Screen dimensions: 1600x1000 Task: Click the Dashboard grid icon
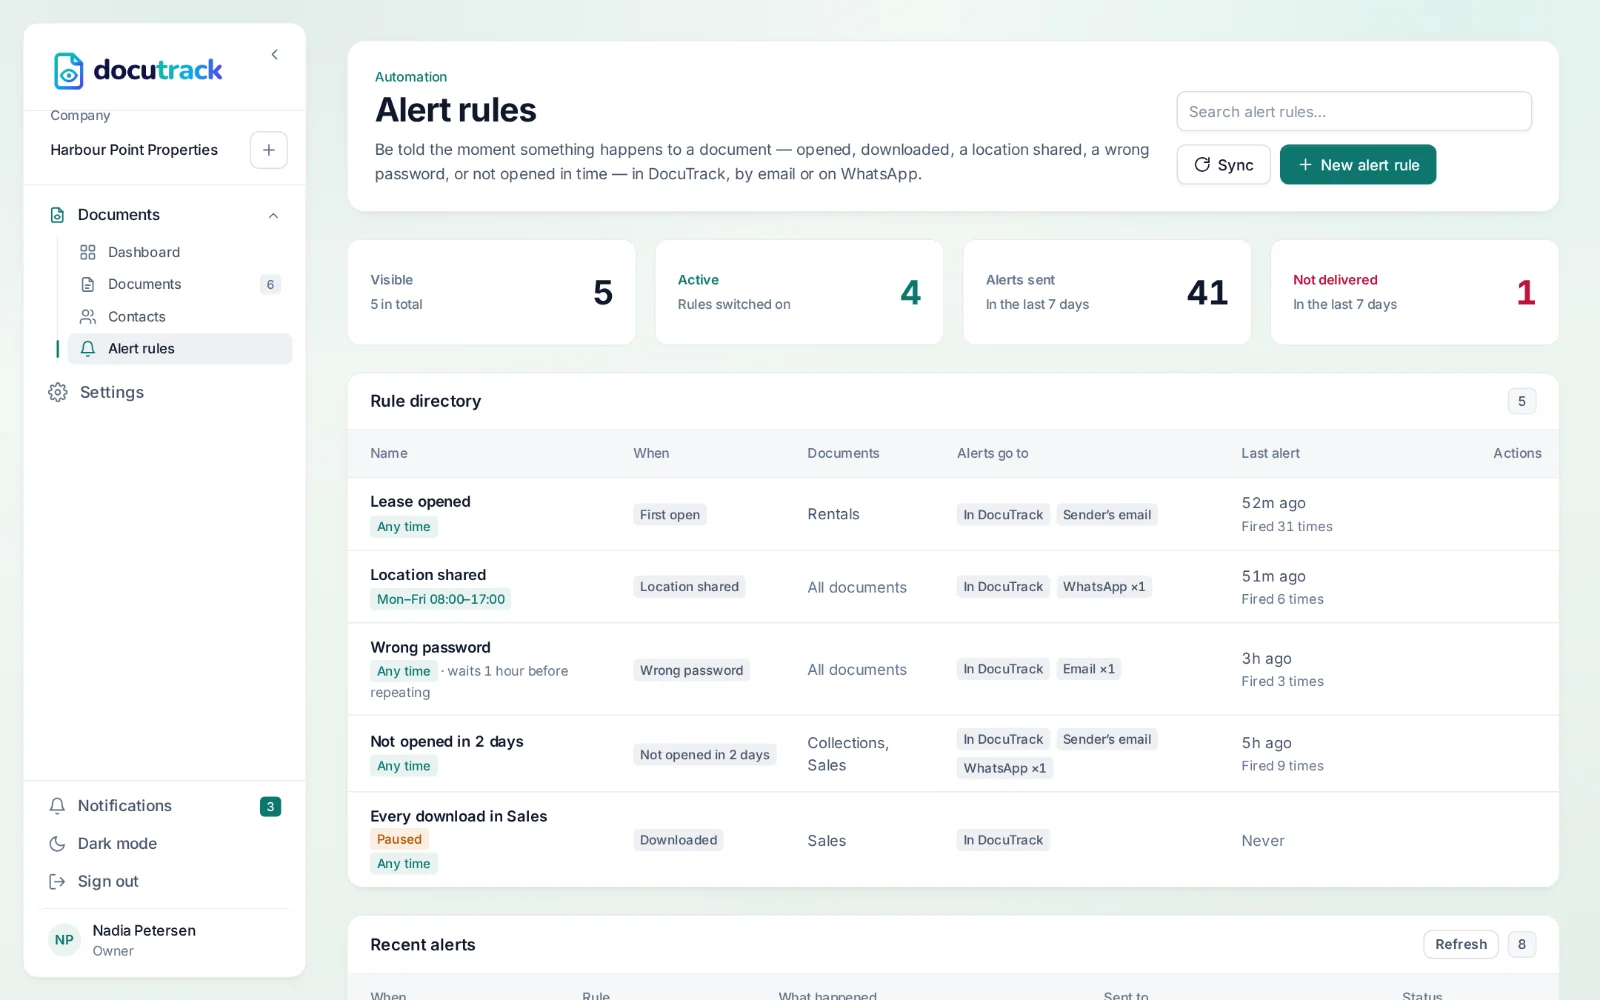tap(88, 252)
